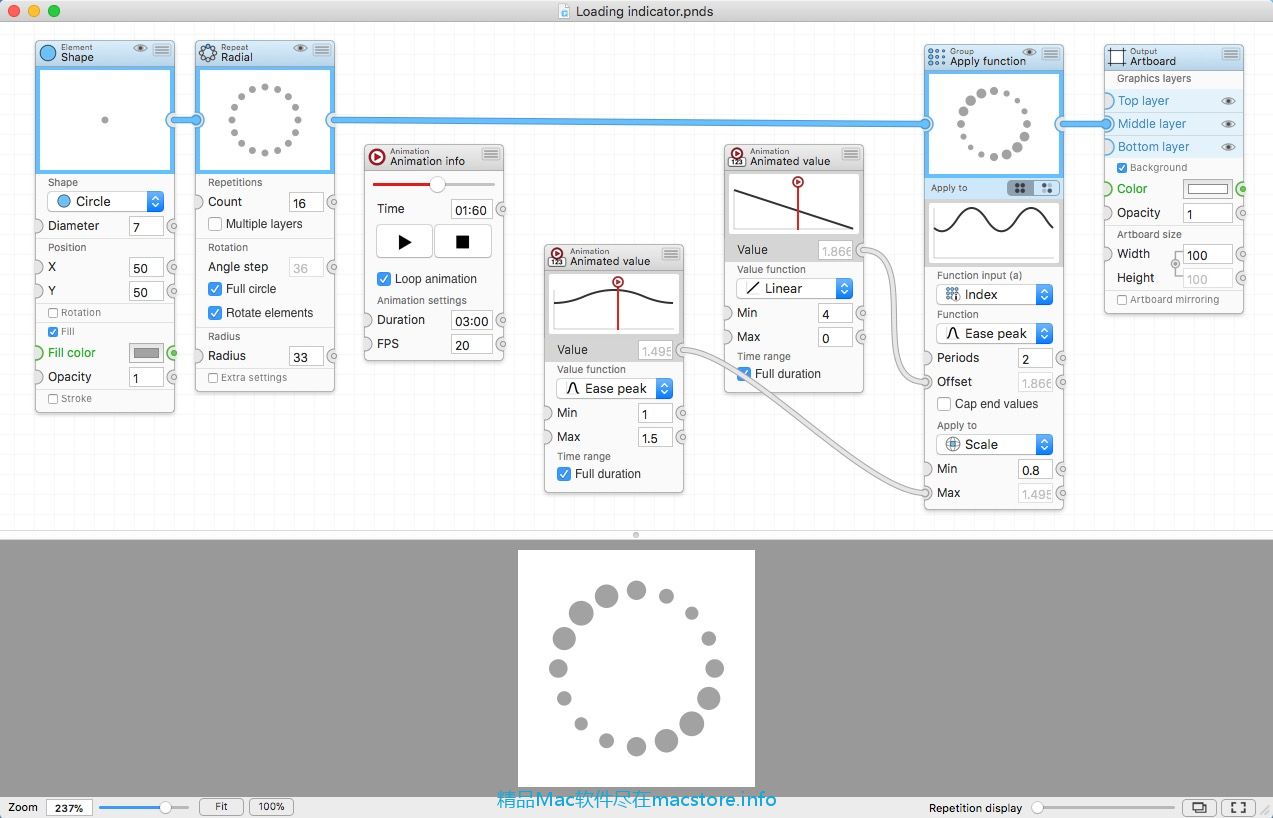Click the Duration input field
1273x818 pixels.
472,321
